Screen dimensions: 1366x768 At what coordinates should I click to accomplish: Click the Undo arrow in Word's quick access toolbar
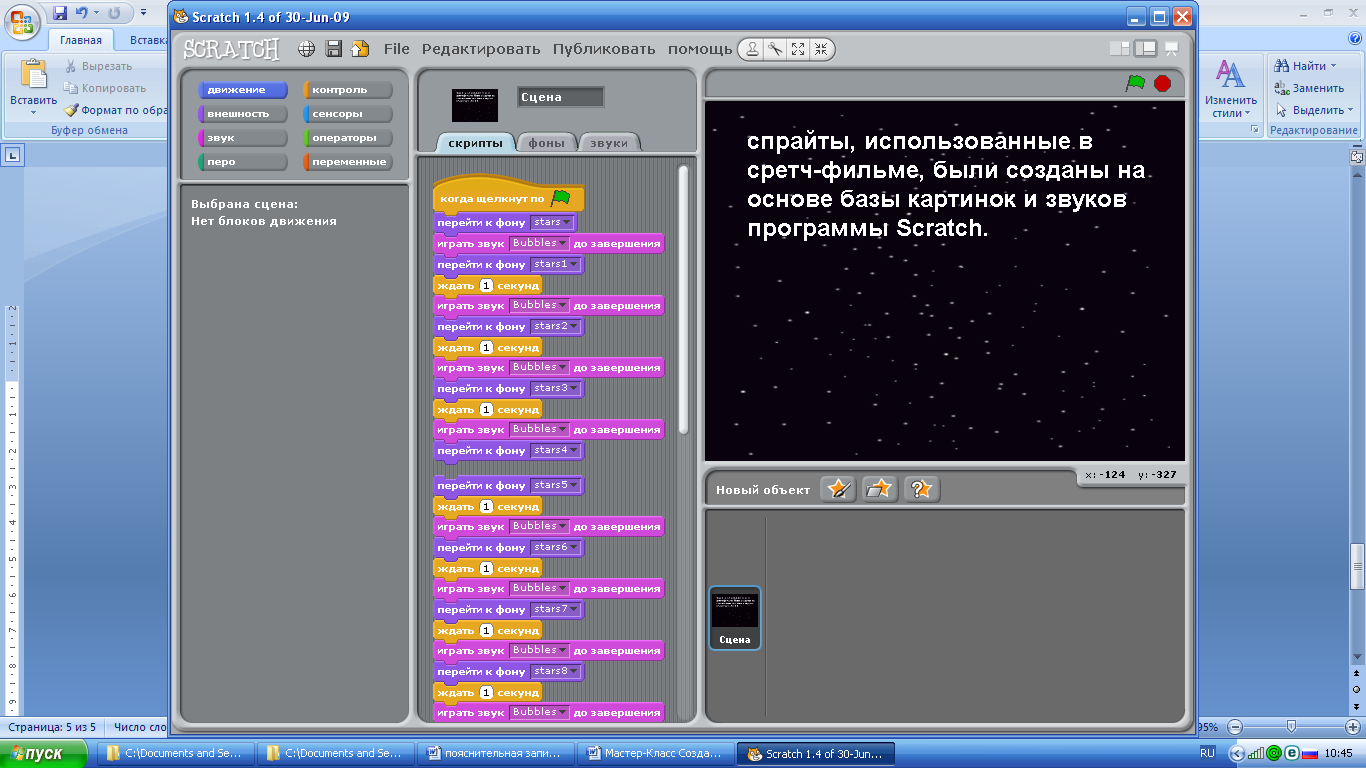tap(82, 13)
